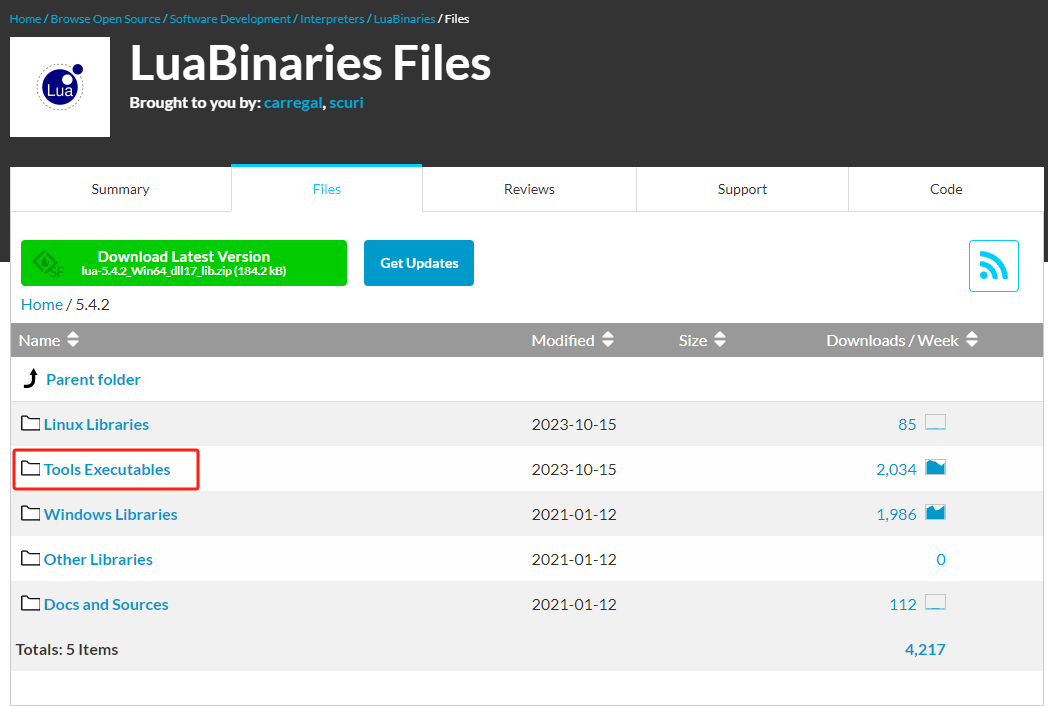Sort file list by Name
1048x706 pixels.
(48, 340)
